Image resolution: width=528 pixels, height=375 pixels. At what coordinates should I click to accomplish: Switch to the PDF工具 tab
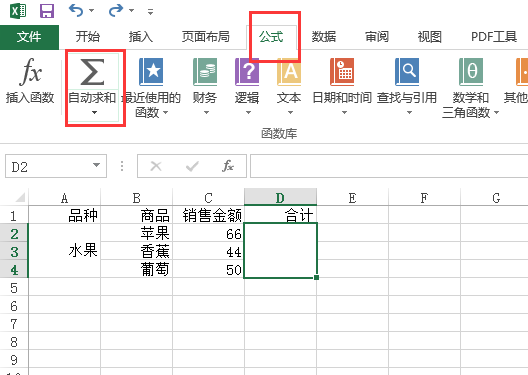[494, 37]
